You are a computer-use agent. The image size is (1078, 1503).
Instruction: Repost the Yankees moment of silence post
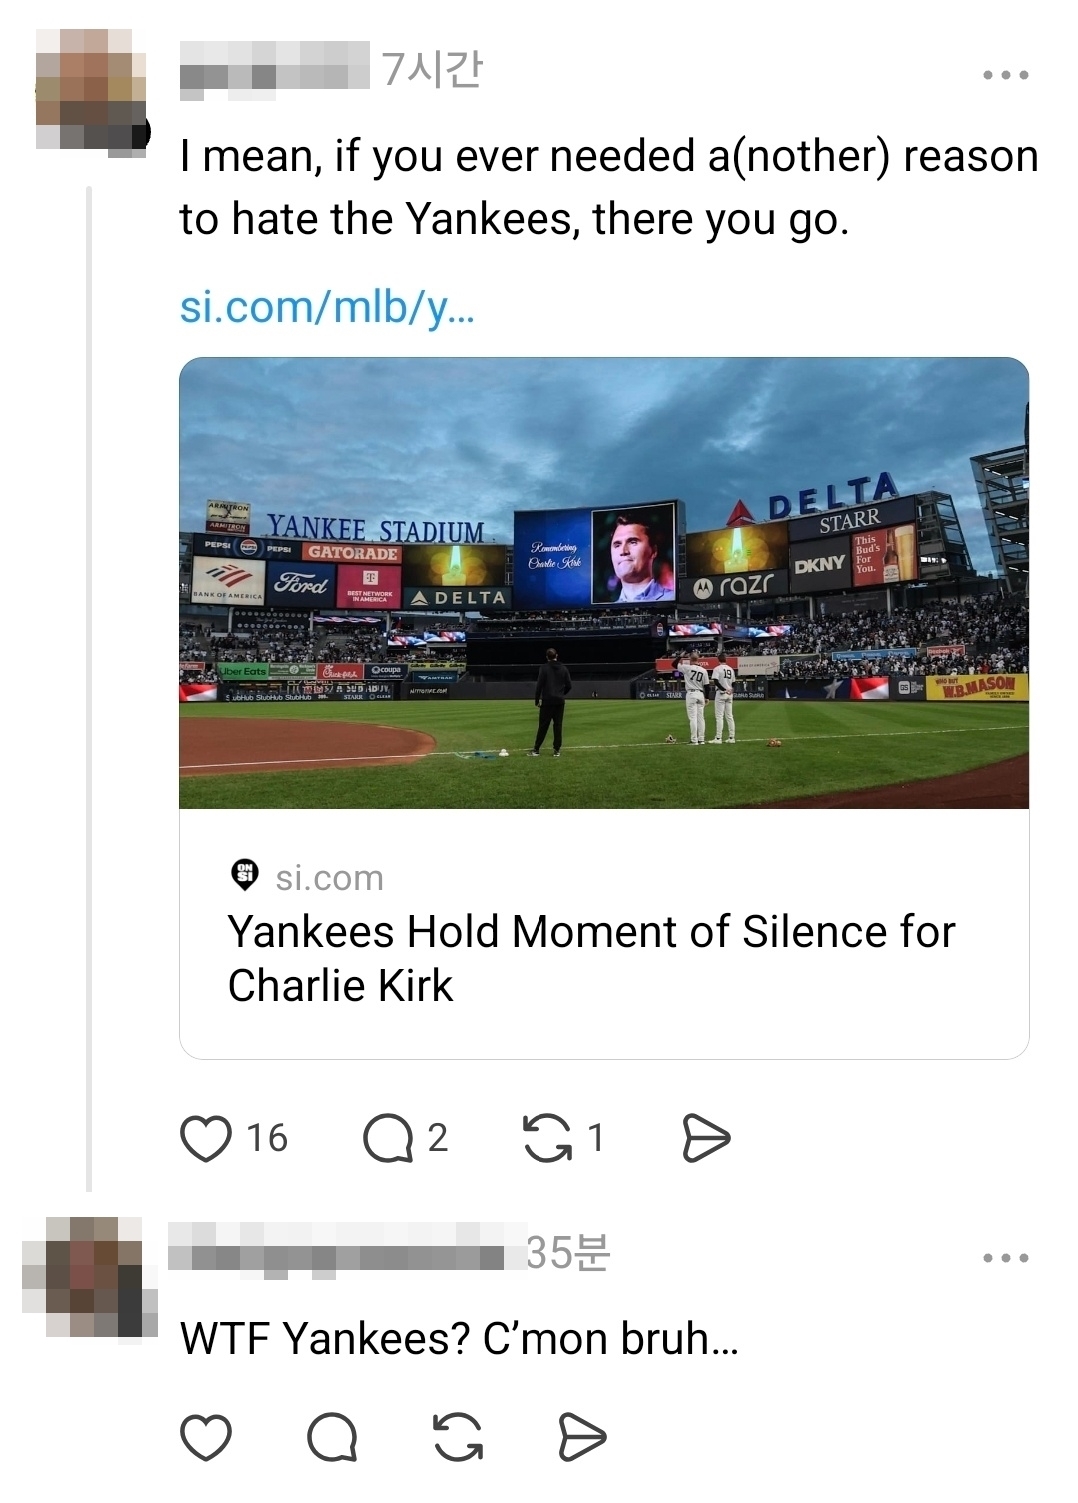548,1138
